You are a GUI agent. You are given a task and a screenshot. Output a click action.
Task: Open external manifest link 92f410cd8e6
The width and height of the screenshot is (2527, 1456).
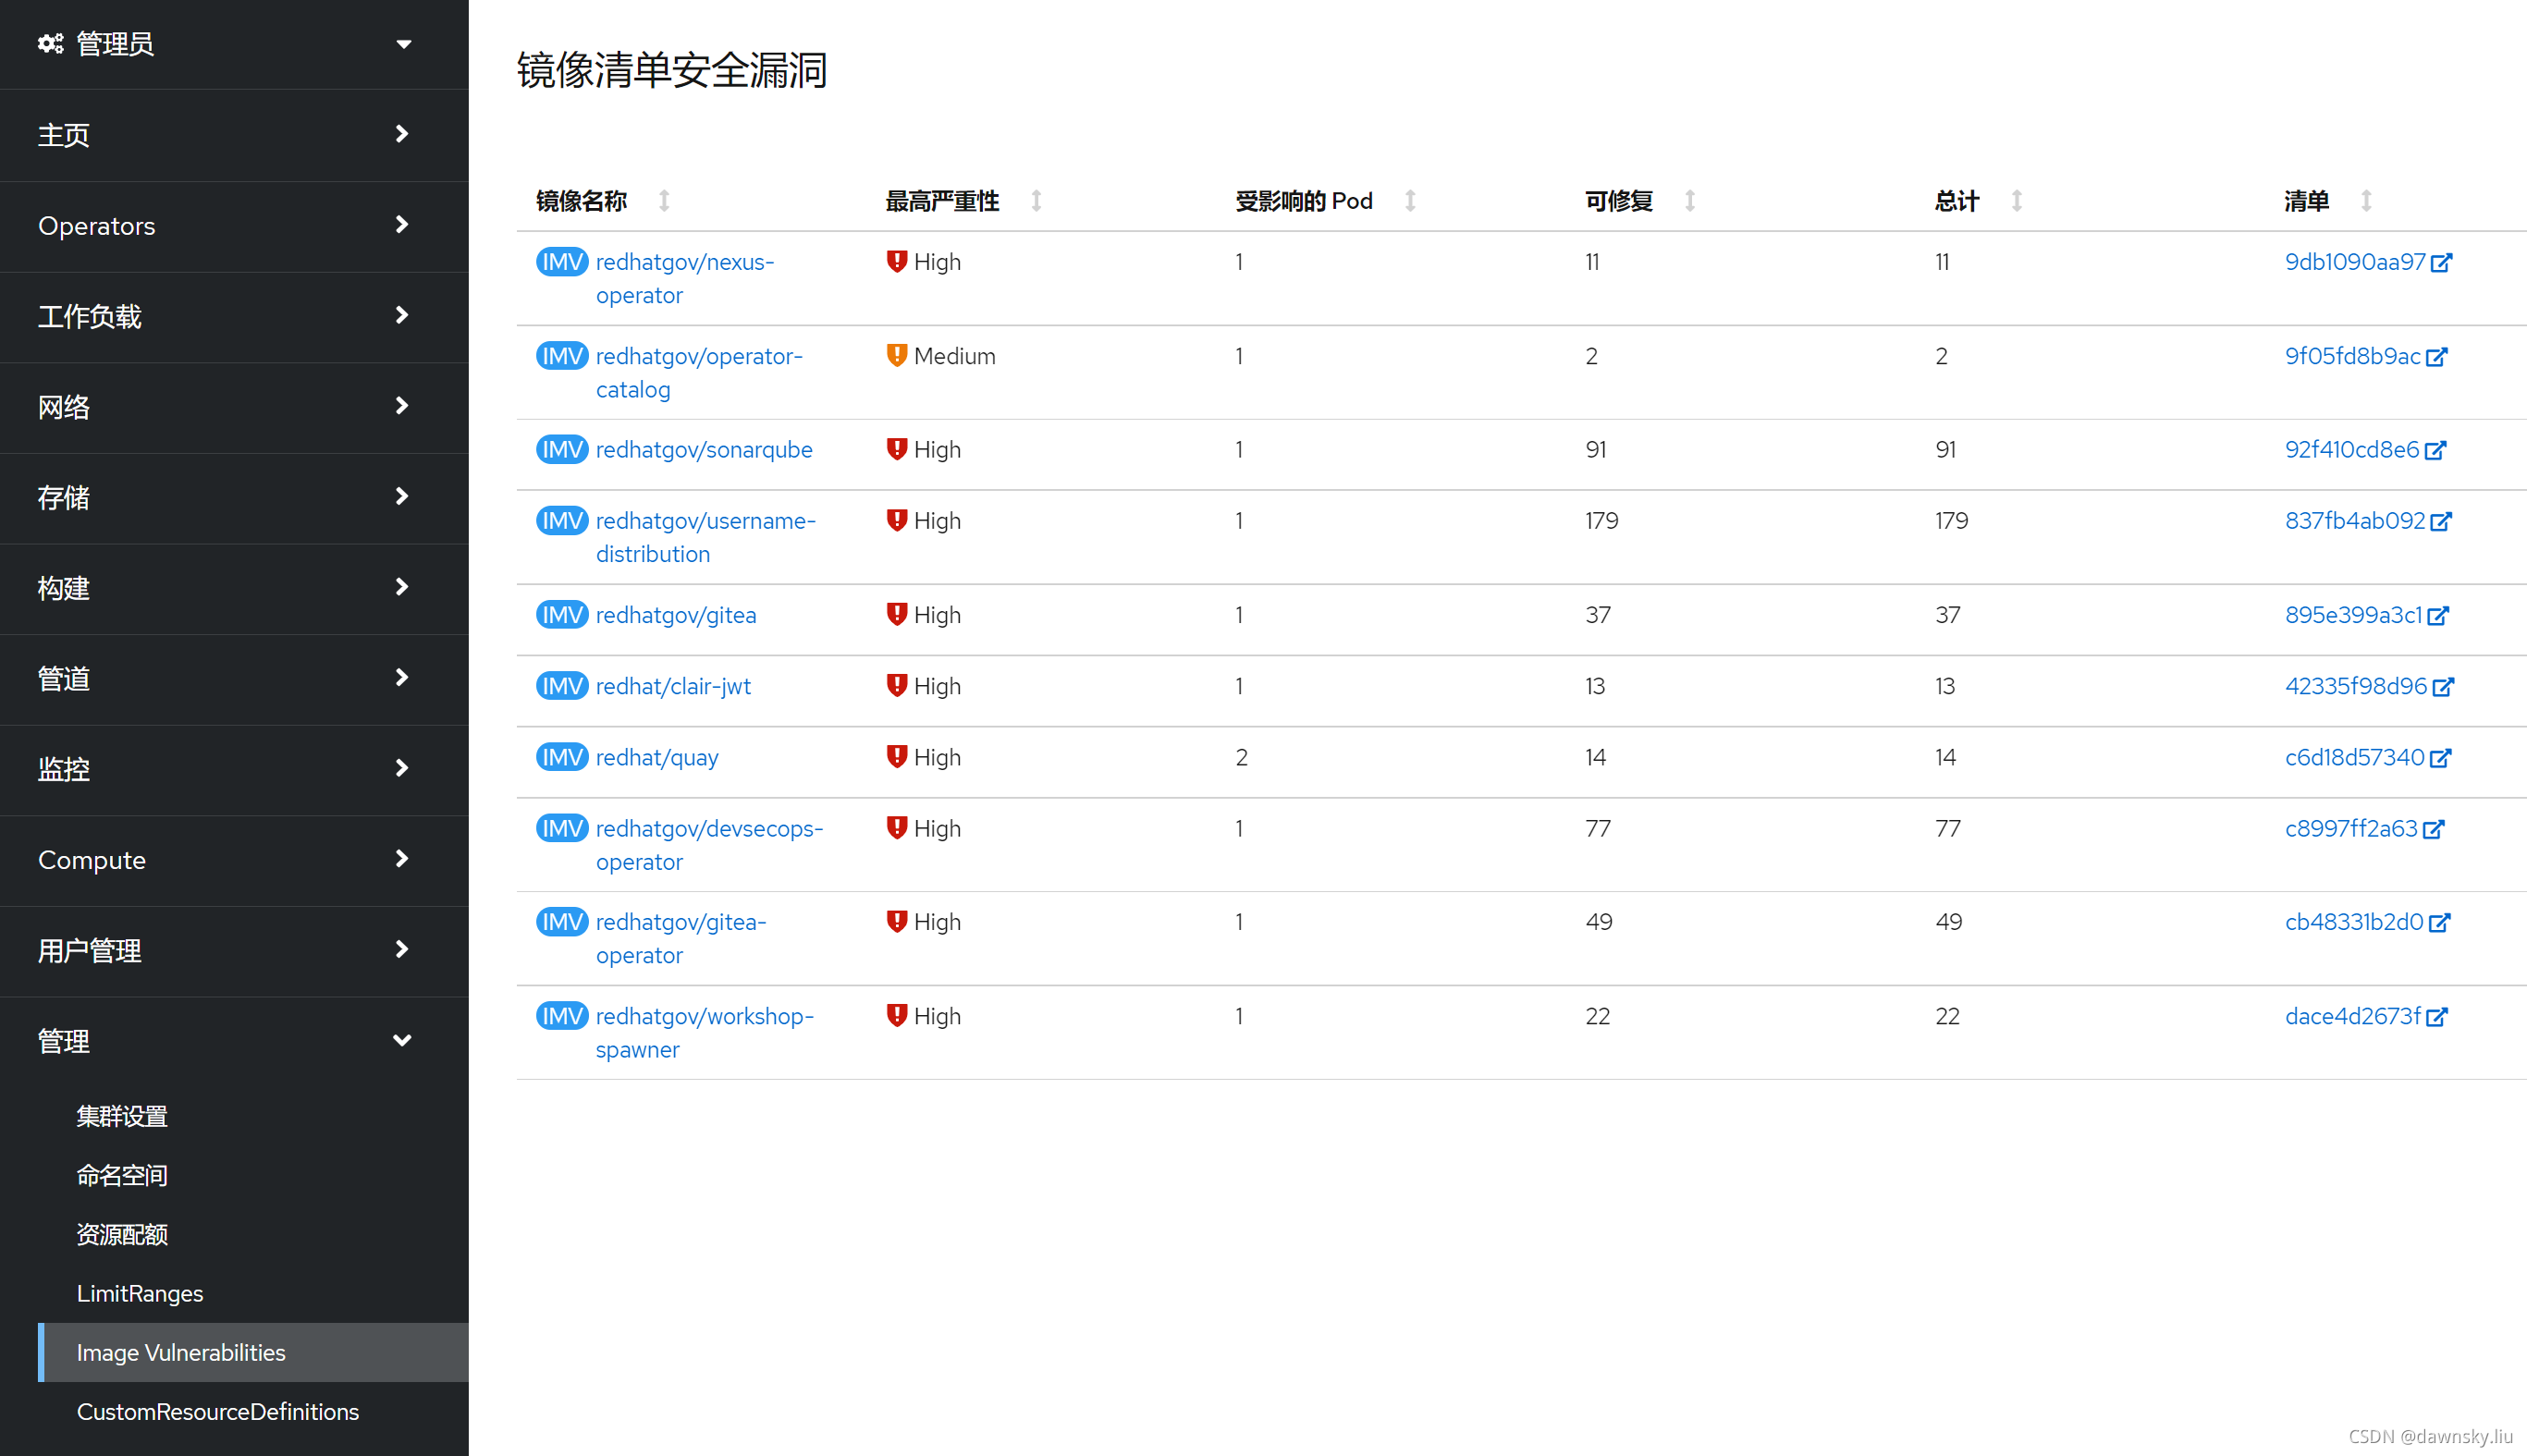pos(2365,450)
